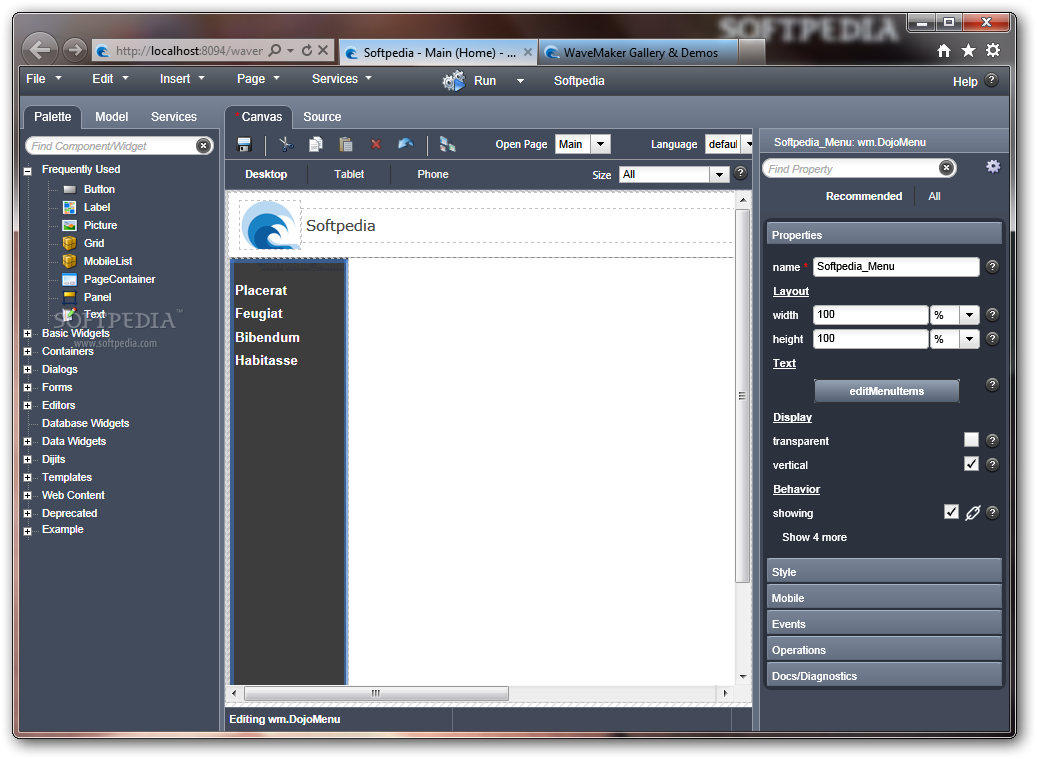
Task: Click the Paste clipboard icon
Action: 346,144
